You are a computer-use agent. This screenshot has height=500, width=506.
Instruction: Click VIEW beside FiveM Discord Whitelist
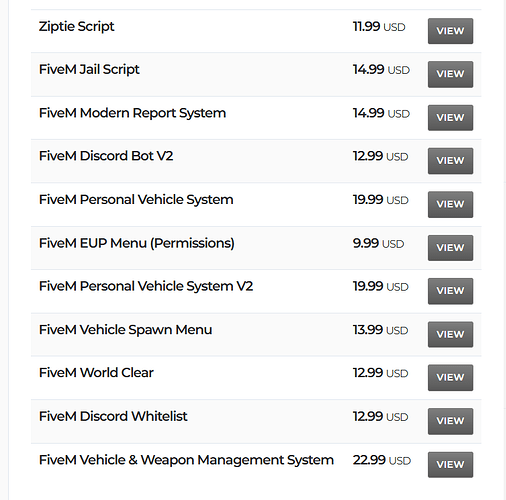click(x=450, y=421)
